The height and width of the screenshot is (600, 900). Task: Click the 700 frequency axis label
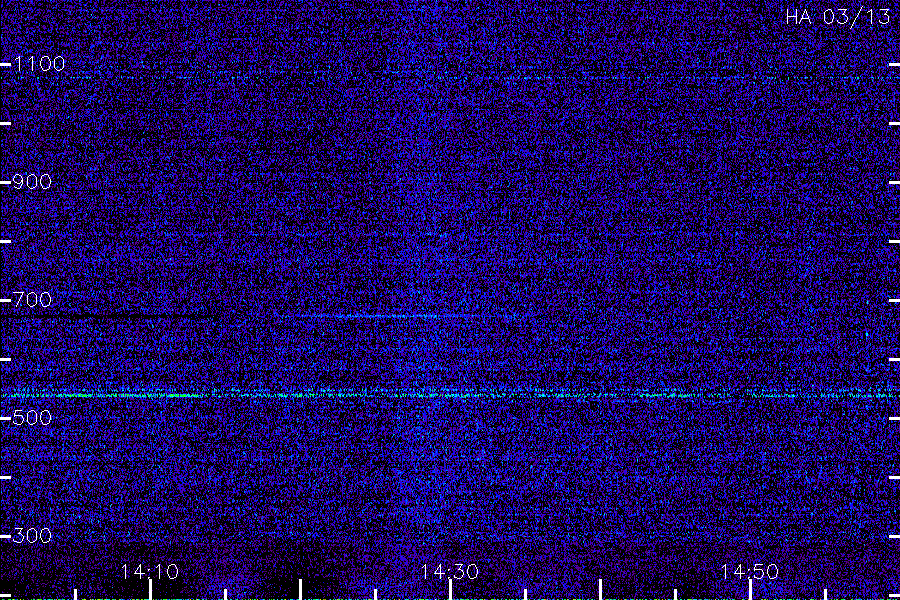tap(32, 300)
